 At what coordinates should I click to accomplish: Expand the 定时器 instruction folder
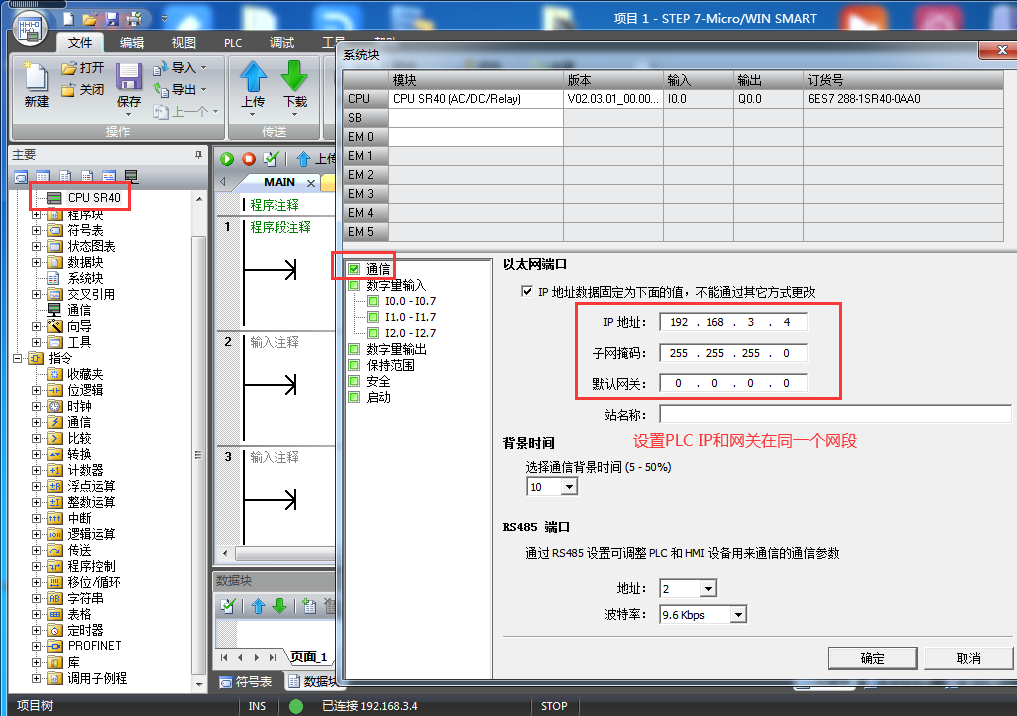point(36,630)
